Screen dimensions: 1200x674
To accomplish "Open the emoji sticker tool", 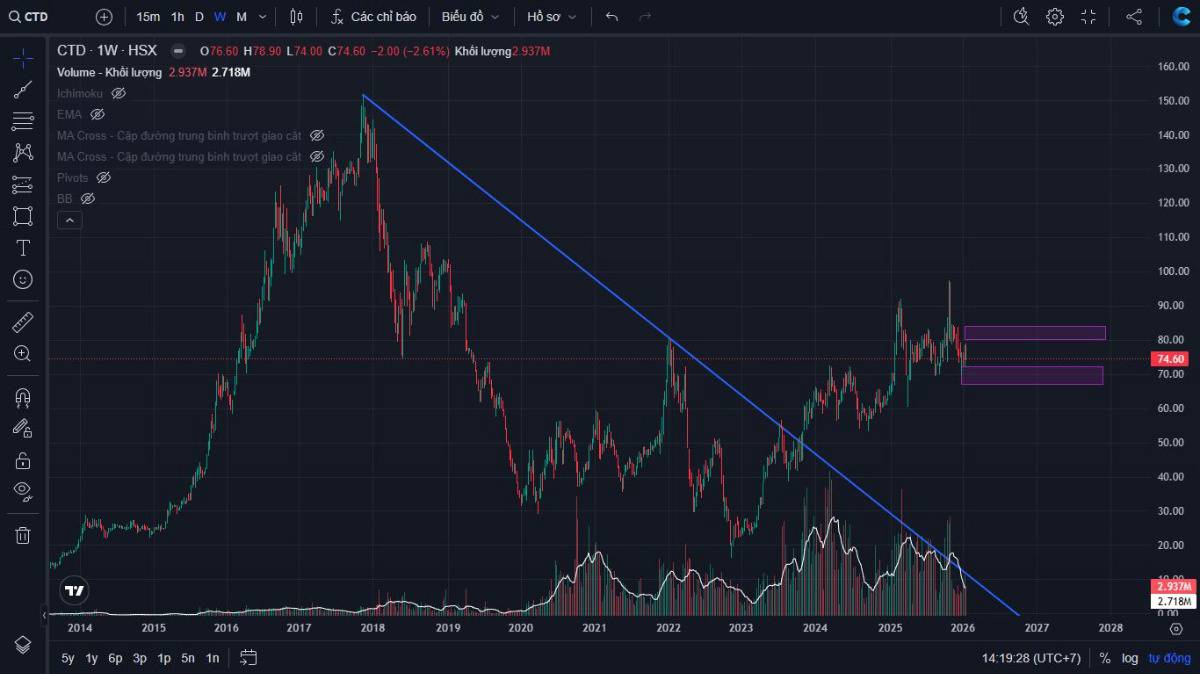I will 22,280.
